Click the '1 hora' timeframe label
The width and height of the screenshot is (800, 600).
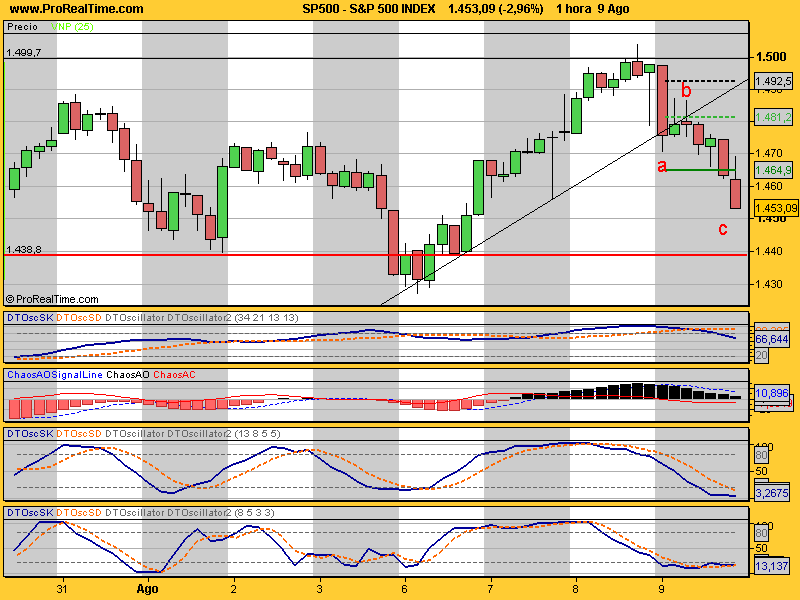point(573,9)
